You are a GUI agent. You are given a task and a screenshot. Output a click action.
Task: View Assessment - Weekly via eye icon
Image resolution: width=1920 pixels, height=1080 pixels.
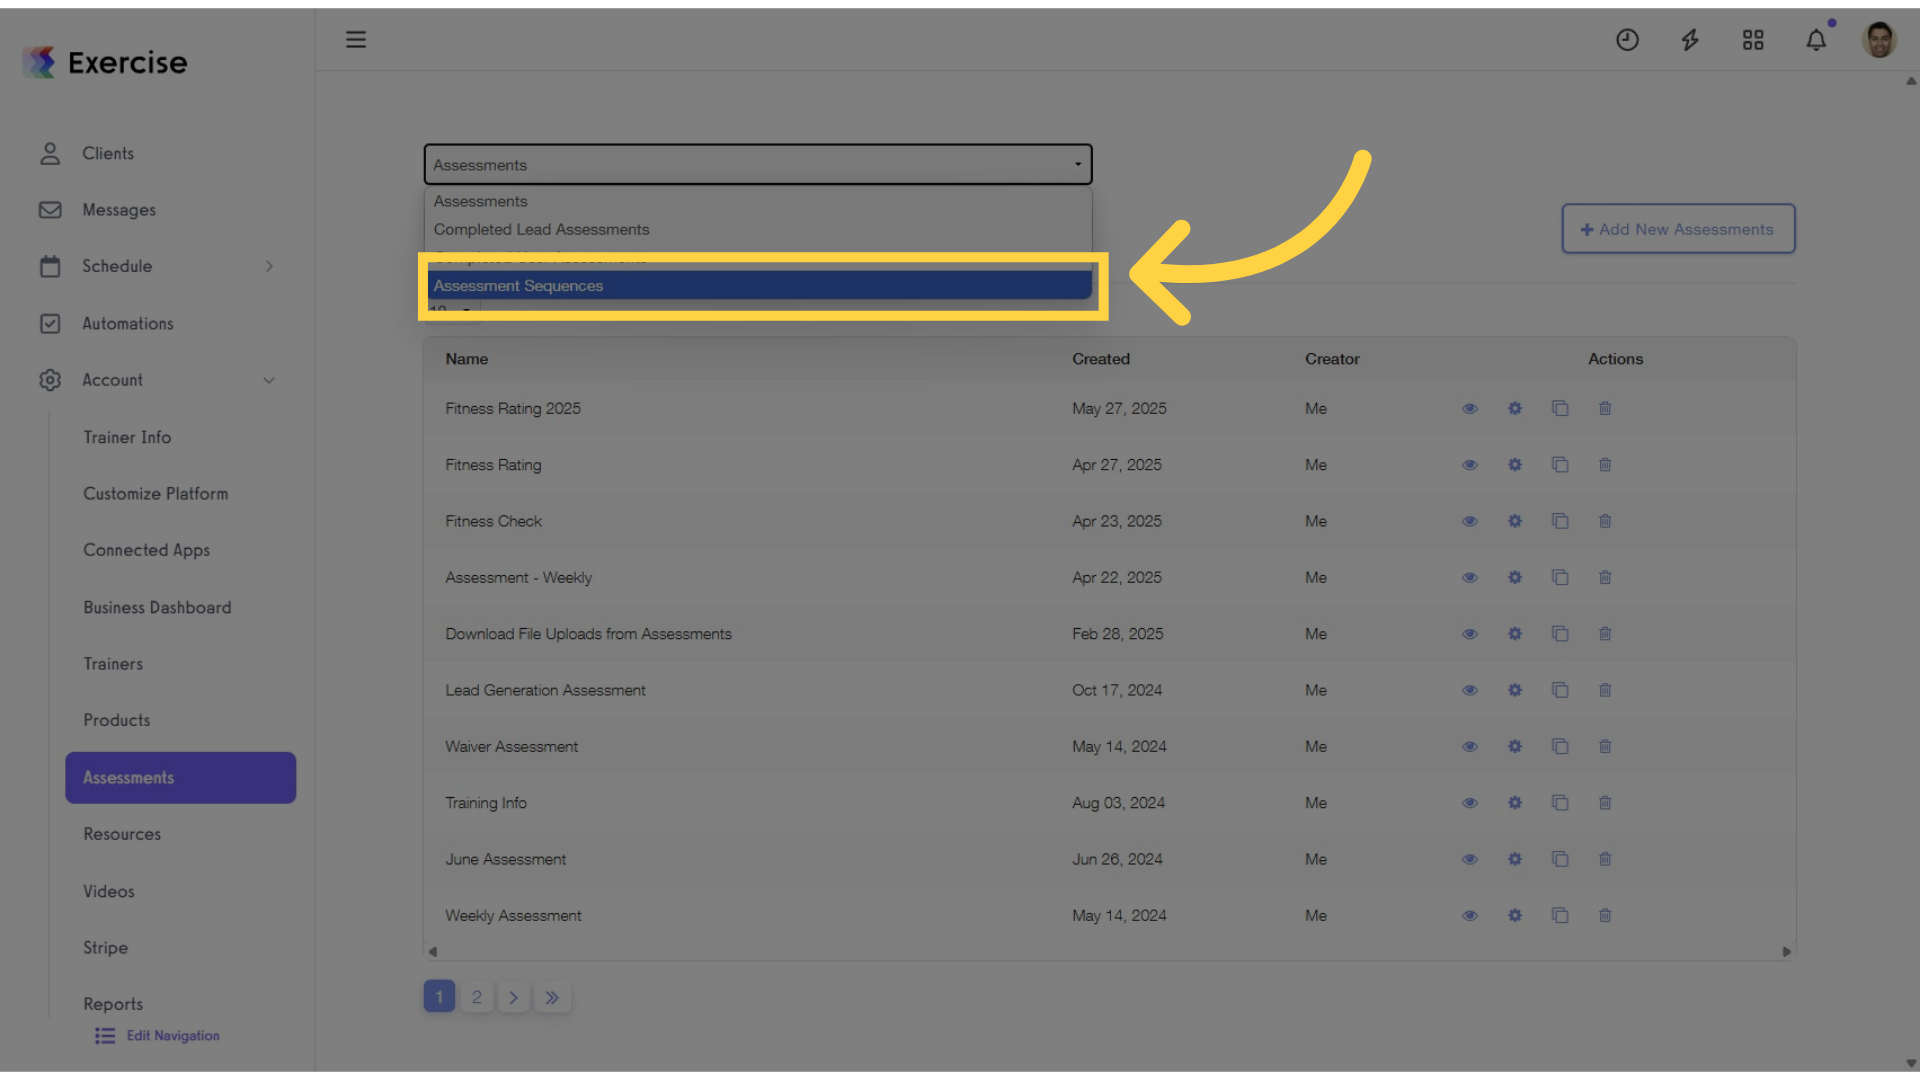[x=1470, y=577]
